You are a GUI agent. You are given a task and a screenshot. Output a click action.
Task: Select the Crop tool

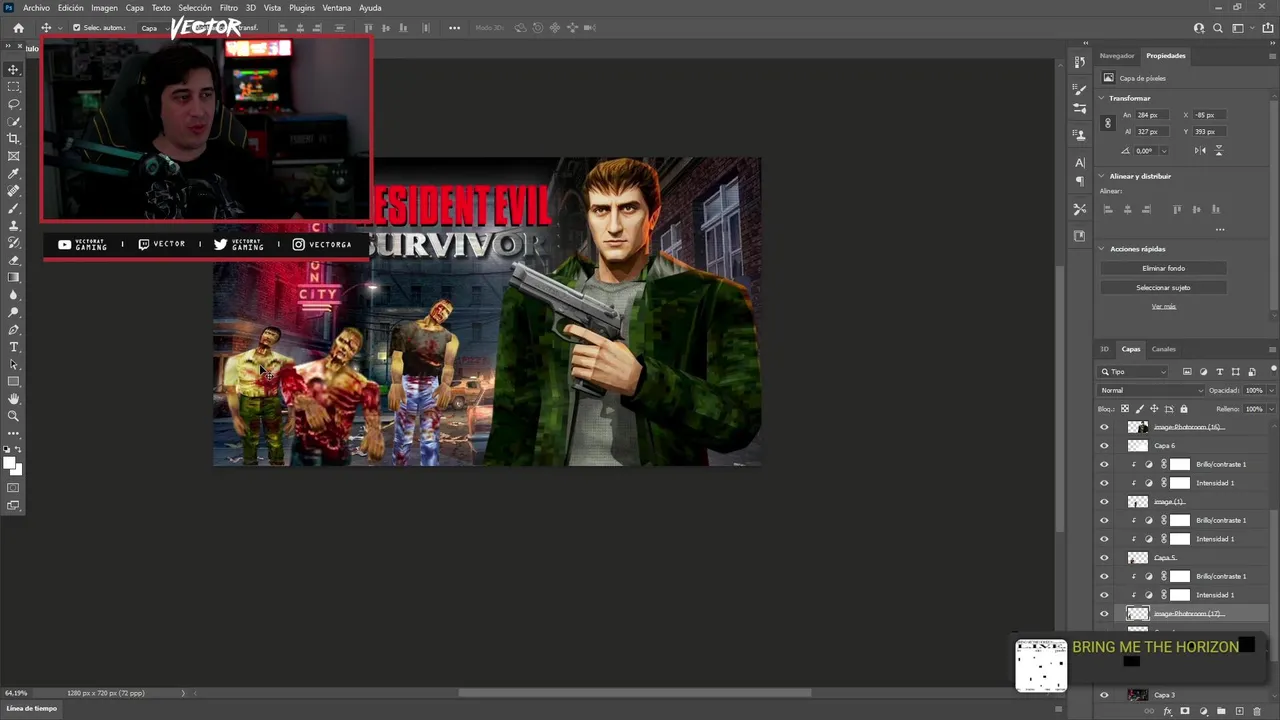point(14,139)
